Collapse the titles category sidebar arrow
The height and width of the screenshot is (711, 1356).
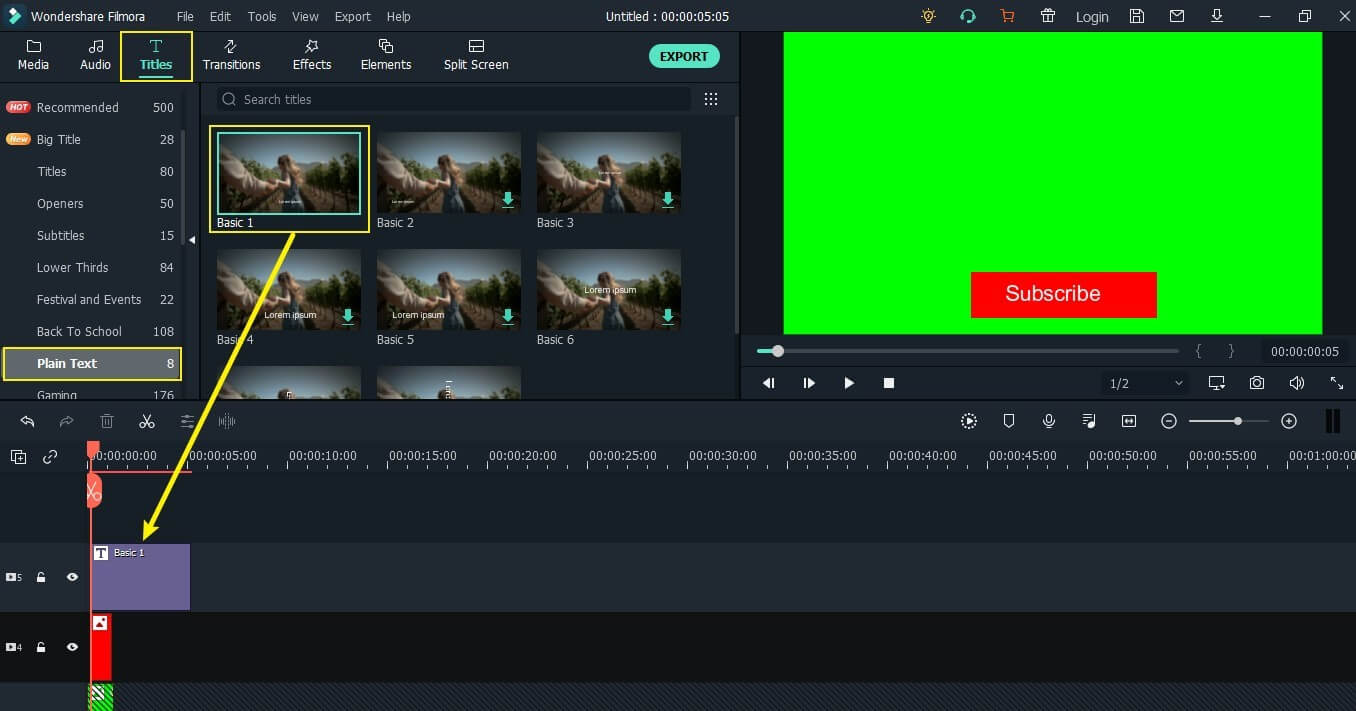(x=192, y=239)
